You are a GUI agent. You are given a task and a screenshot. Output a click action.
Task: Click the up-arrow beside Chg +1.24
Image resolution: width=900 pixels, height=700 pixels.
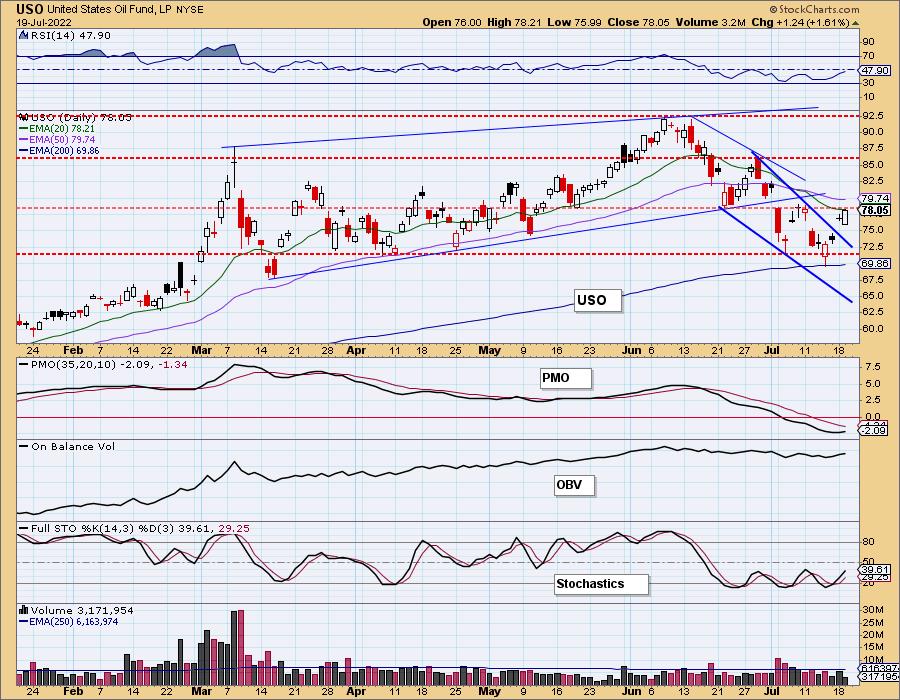(855, 23)
